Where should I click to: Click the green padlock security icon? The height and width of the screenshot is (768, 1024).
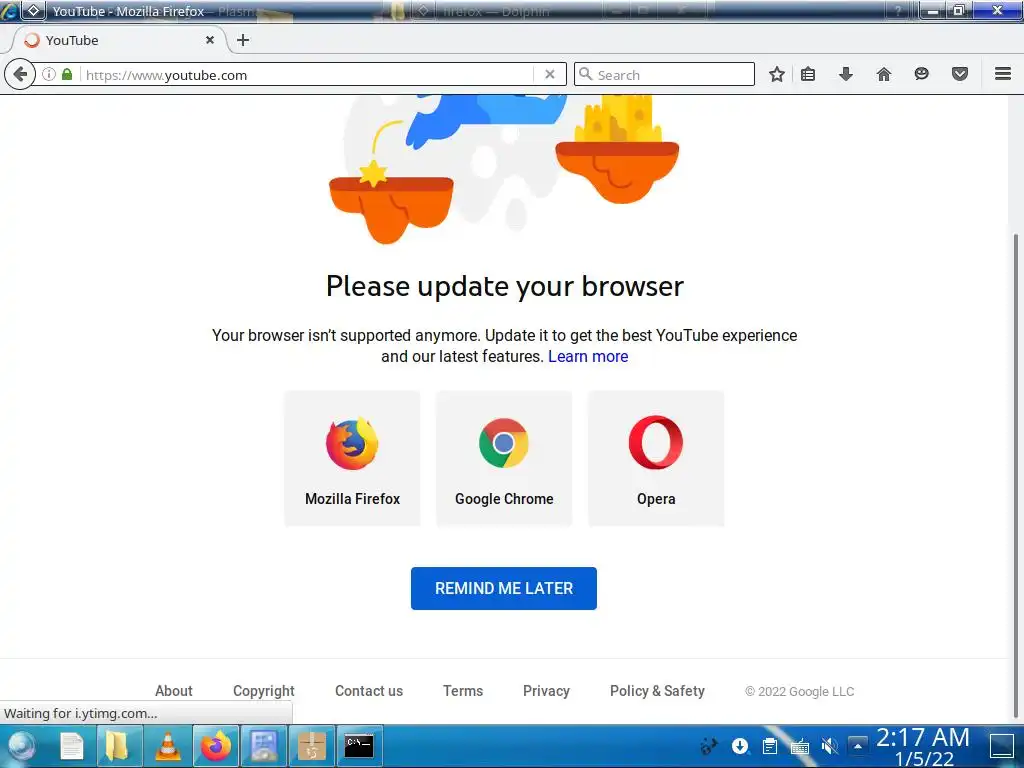[x=67, y=74]
